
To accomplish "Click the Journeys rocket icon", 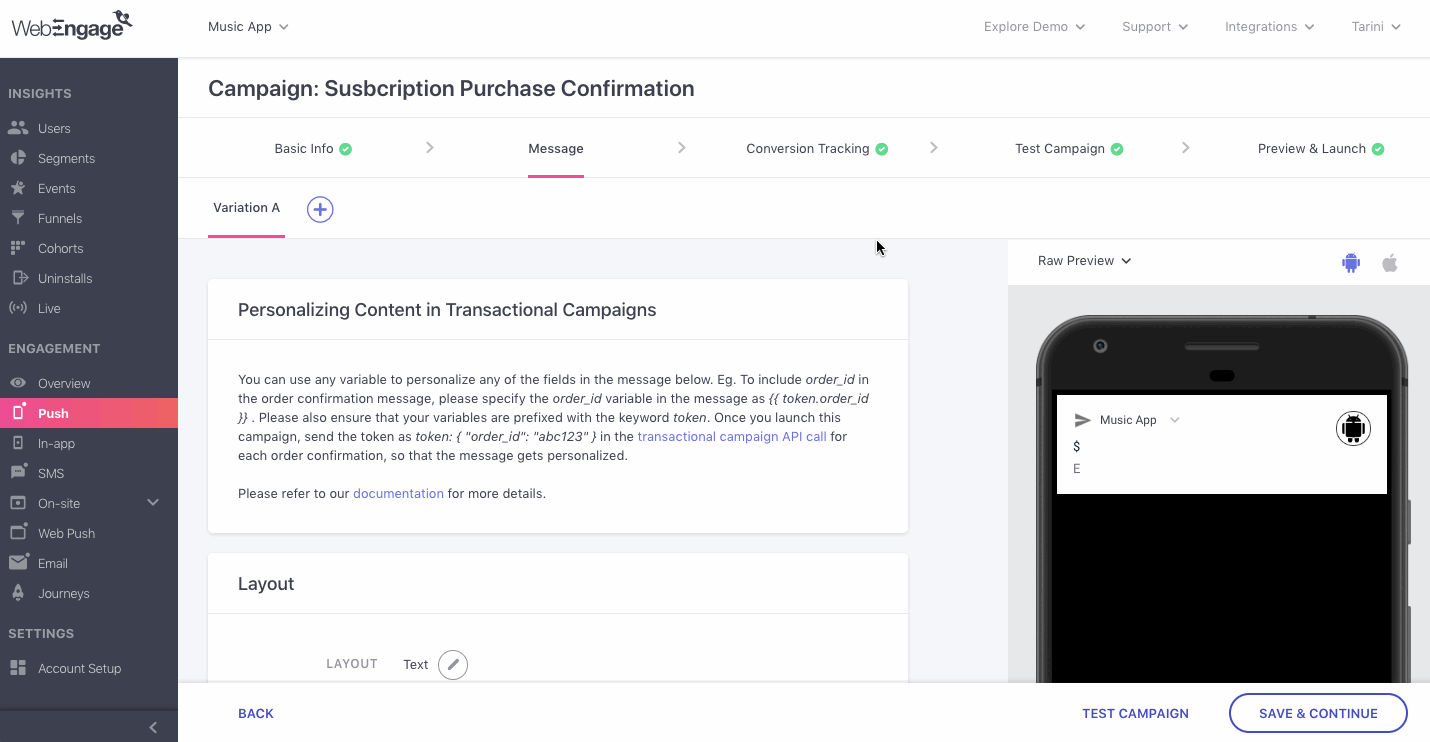I will 18,593.
